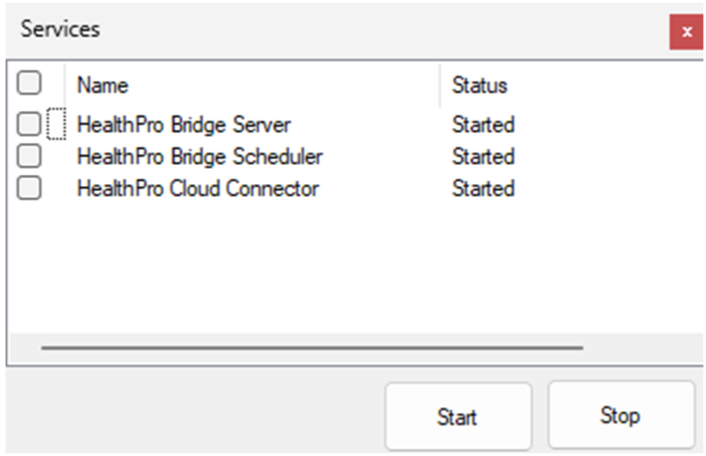This screenshot has width=706, height=456.
Task: Check the HealthPro Cloud Connector checkbox
Action: coord(29,188)
